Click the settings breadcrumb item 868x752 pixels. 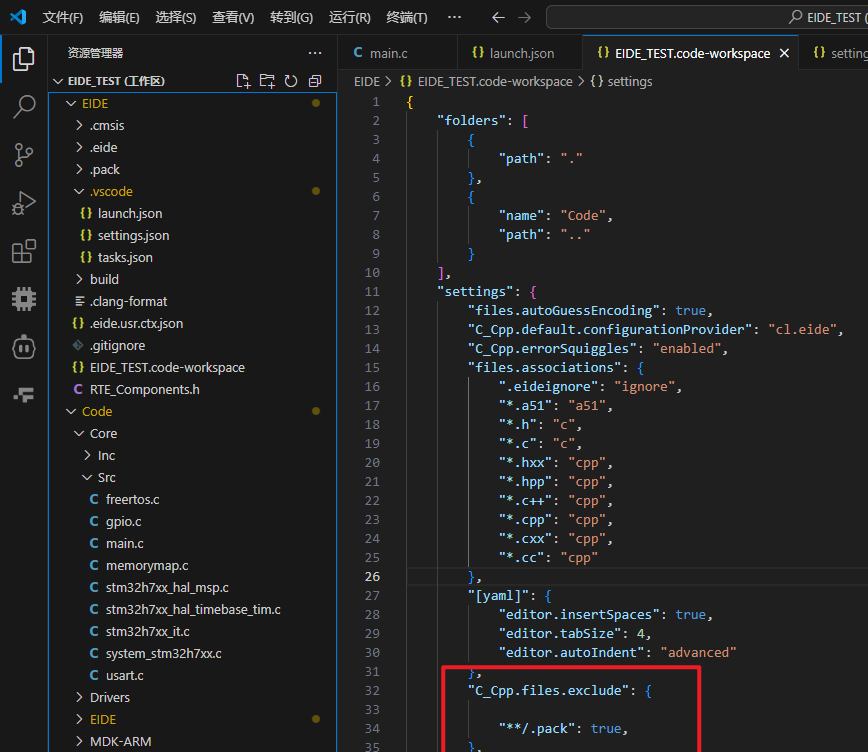click(x=629, y=81)
